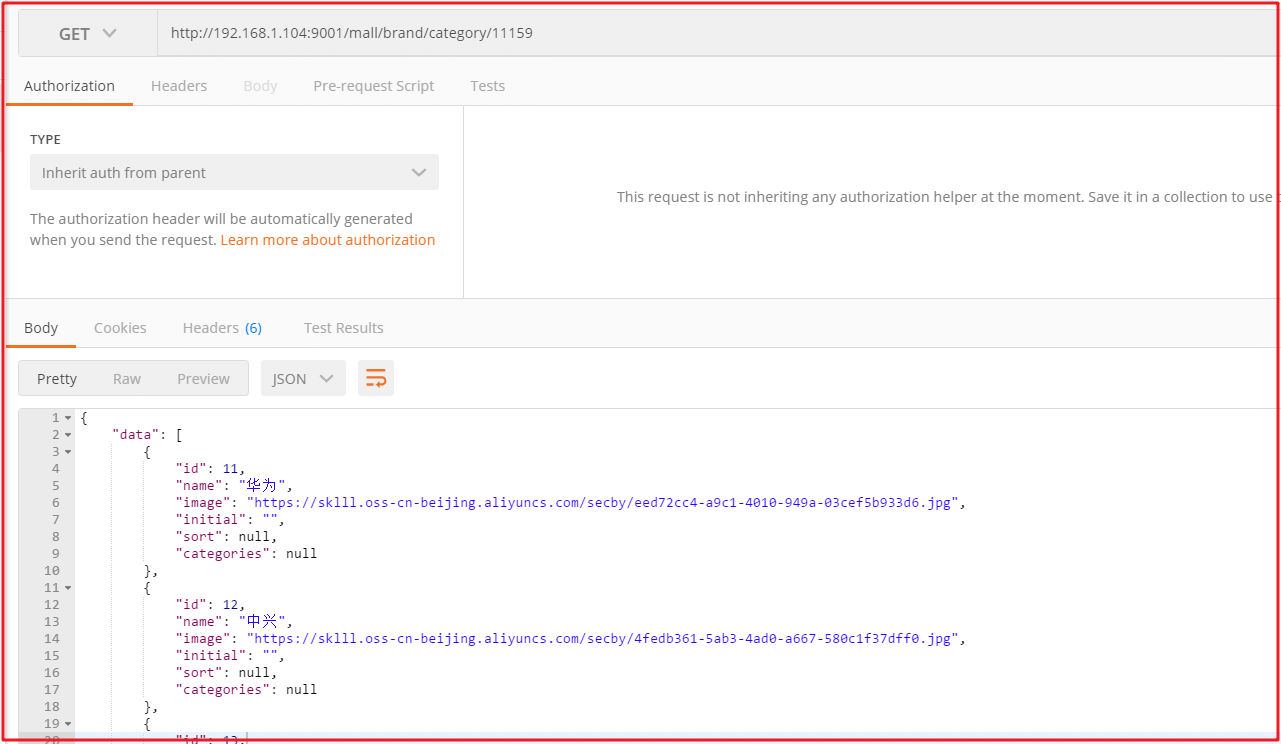Screen dimensions: 1281x744
Task: Click the wrap lines icon in response toolbar
Action: (x=376, y=378)
